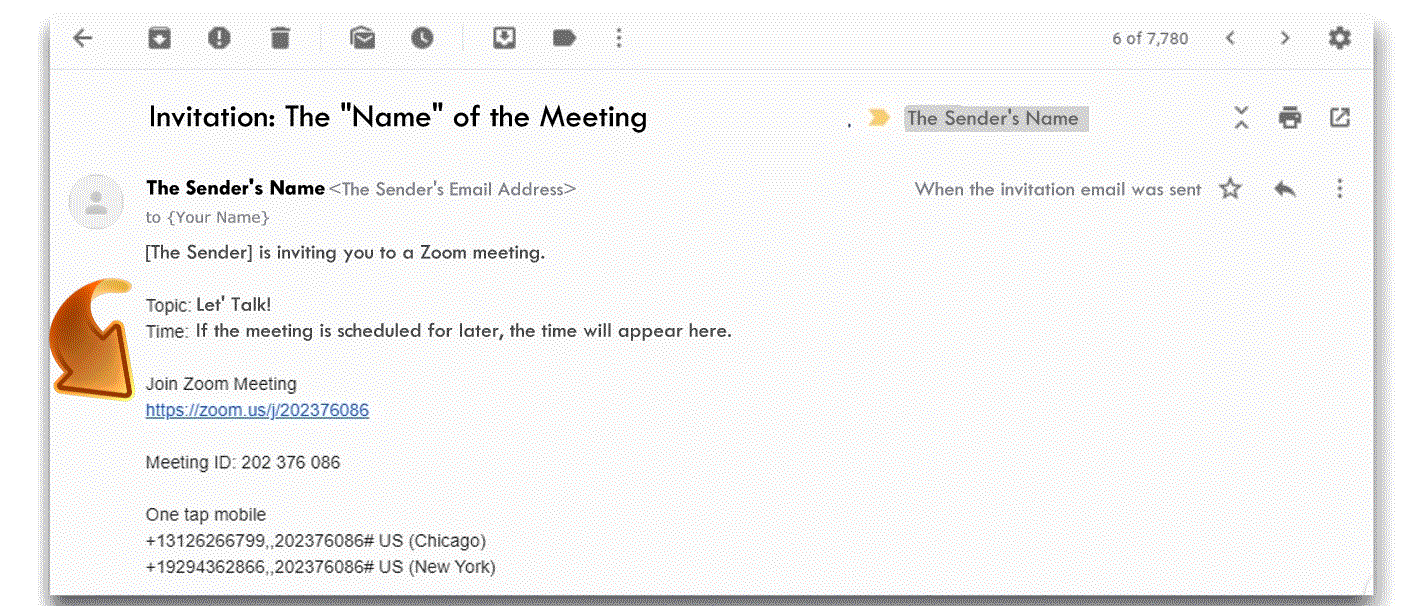
Task: Open message three-dot options menu
Action: click(1340, 188)
